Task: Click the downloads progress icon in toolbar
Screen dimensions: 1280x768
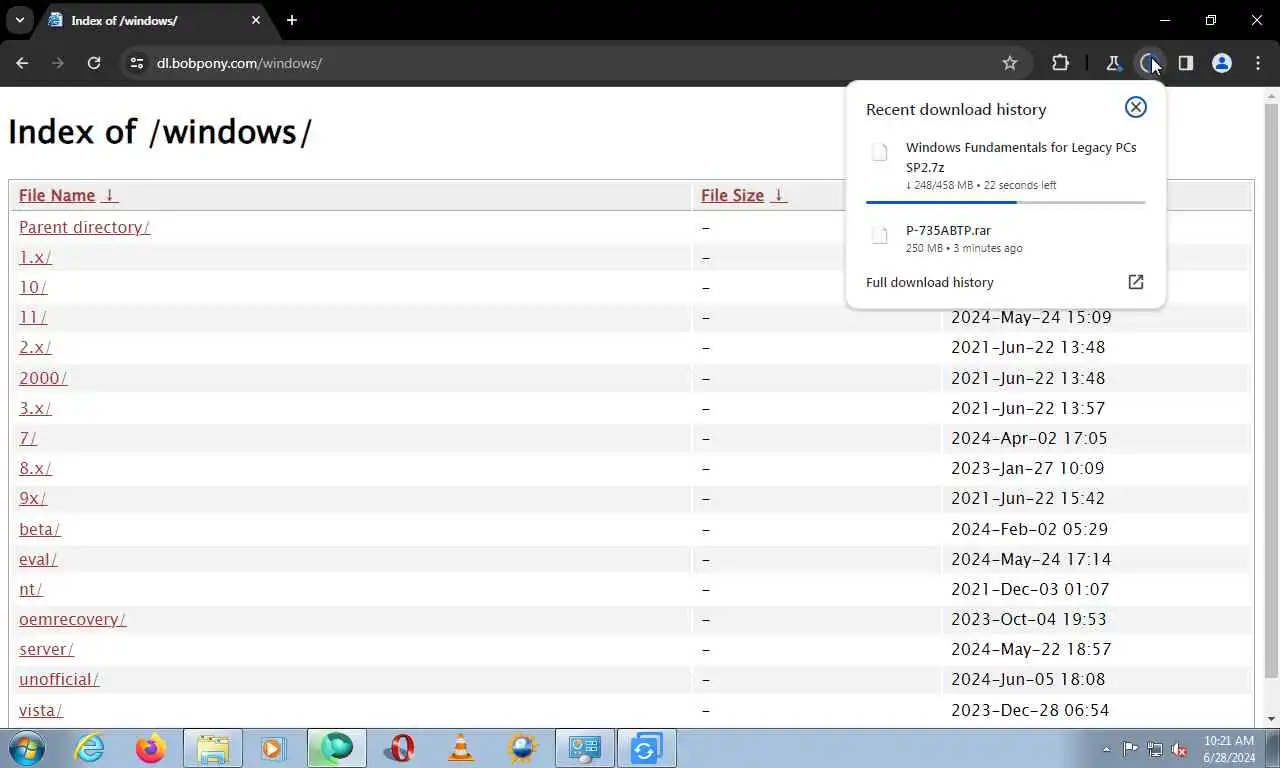Action: (x=1149, y=63)
